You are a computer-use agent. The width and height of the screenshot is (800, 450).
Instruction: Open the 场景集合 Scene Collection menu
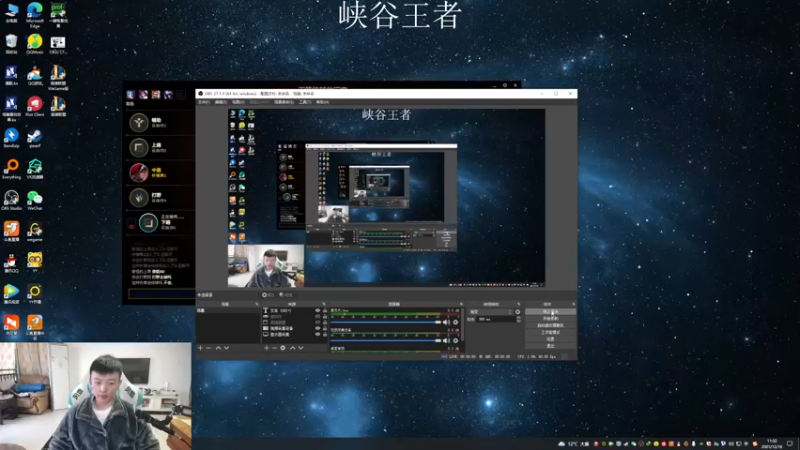(x=284, y=102)
